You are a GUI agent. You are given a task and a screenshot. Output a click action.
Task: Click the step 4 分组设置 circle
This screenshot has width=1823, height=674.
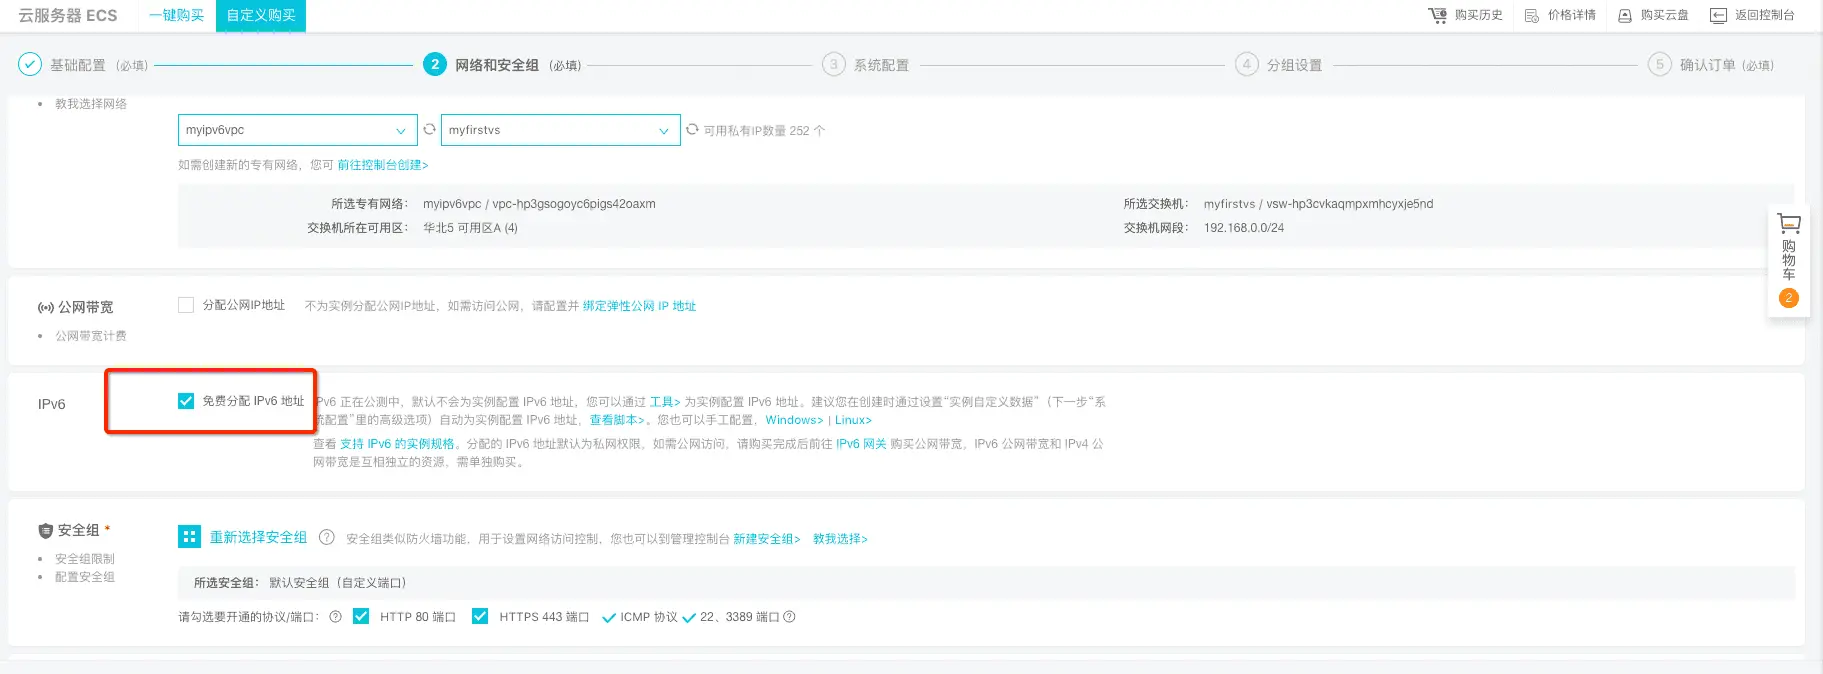coord(1246,64)
